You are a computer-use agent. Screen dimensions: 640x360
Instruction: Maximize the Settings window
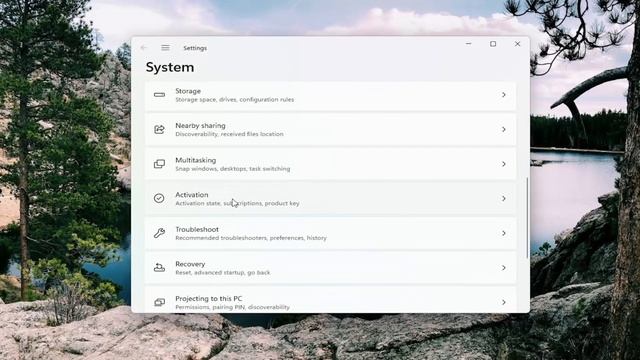tap(493, 44)
